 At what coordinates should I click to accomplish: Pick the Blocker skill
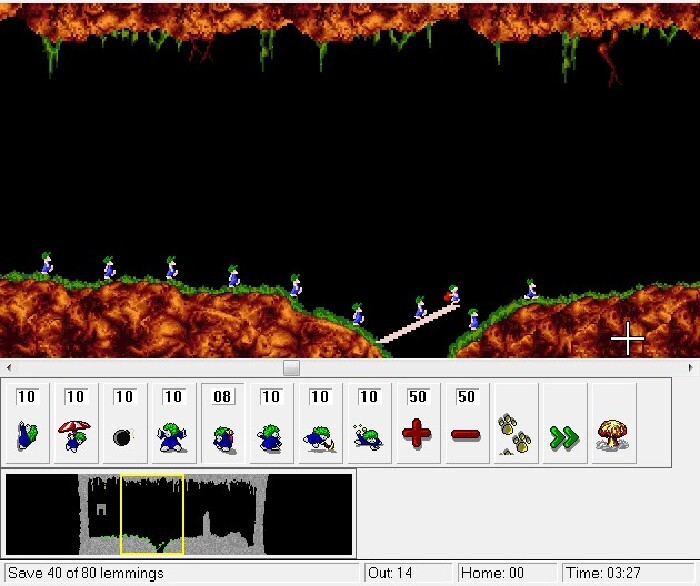coord(173,424)
